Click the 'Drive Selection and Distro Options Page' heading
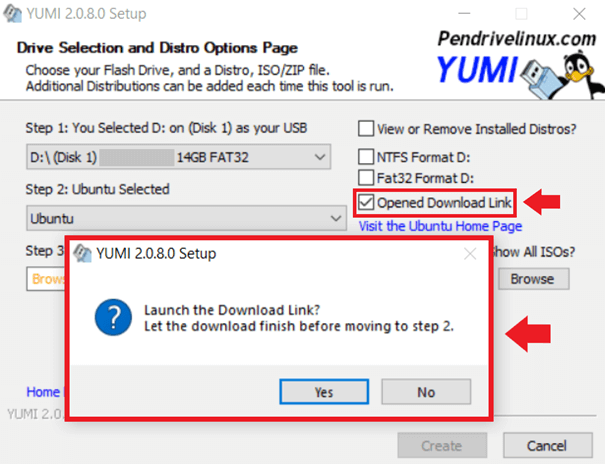 [157, 48]
